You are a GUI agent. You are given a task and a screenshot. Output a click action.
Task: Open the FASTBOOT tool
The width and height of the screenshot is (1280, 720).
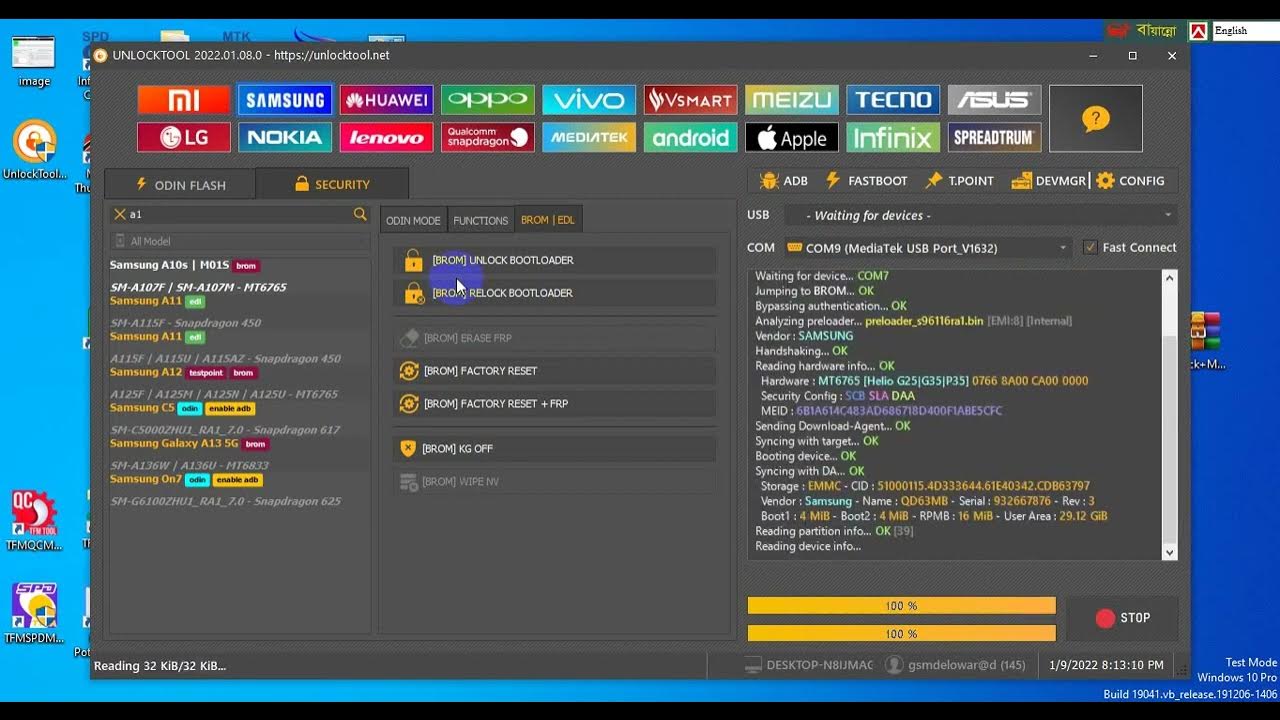click(x=866, y=181)
